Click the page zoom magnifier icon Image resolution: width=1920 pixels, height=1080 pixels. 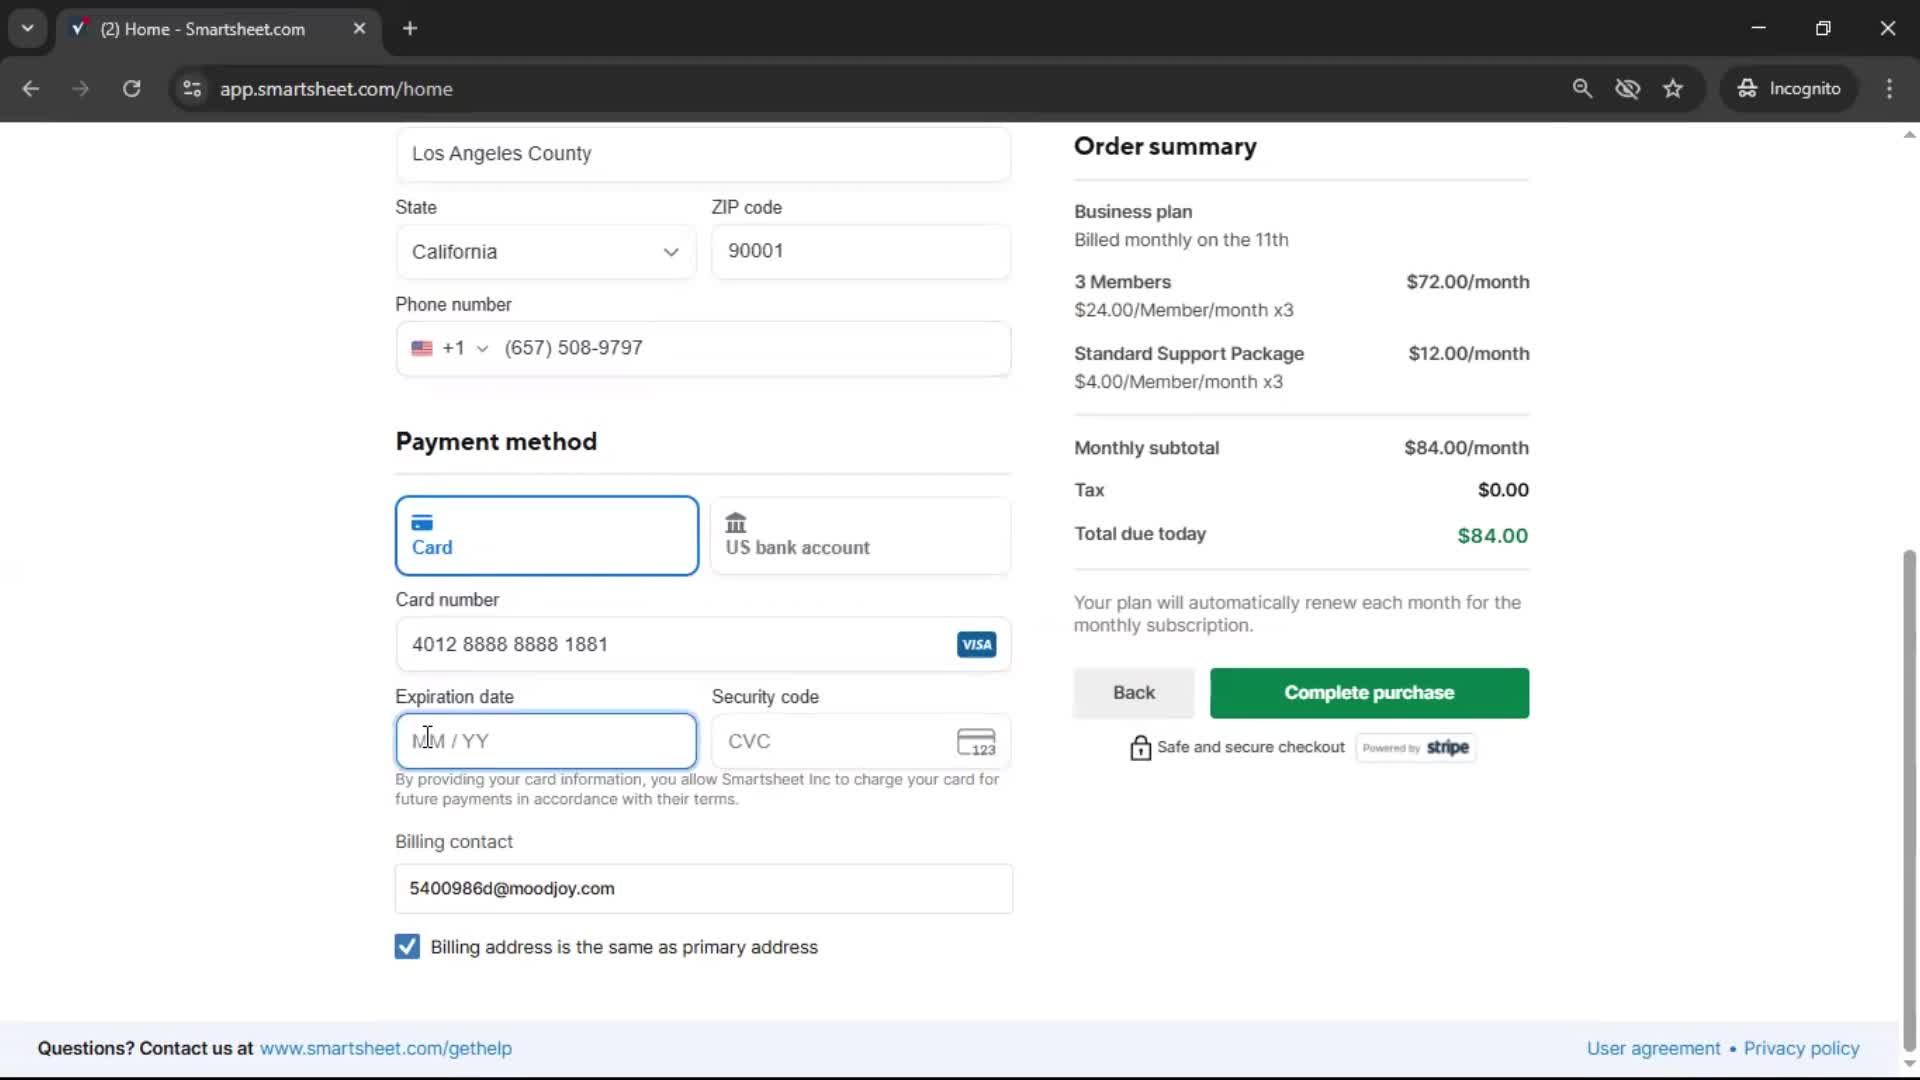(x=1582, y=88)
